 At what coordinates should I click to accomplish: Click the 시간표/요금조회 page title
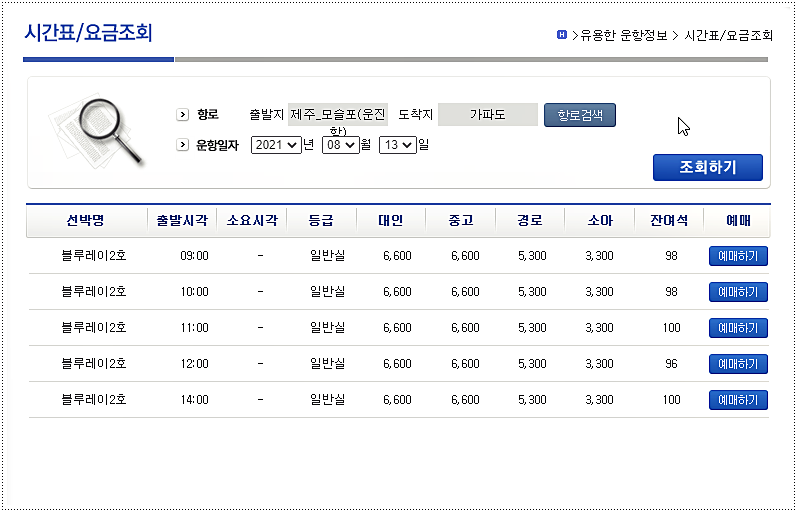pyautogui.click(x=88, y=34)
